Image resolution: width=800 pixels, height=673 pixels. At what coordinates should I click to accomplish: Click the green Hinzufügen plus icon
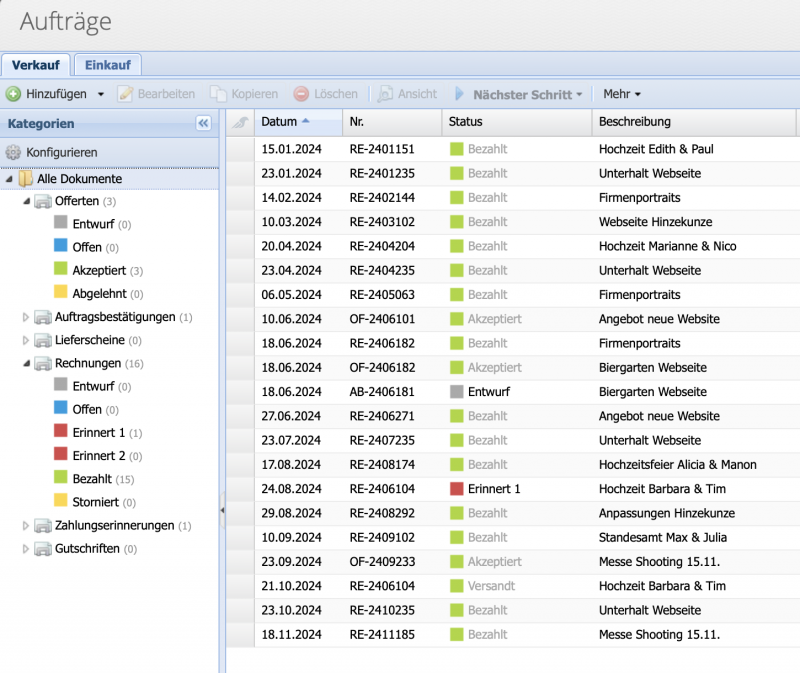pos(14,94)
